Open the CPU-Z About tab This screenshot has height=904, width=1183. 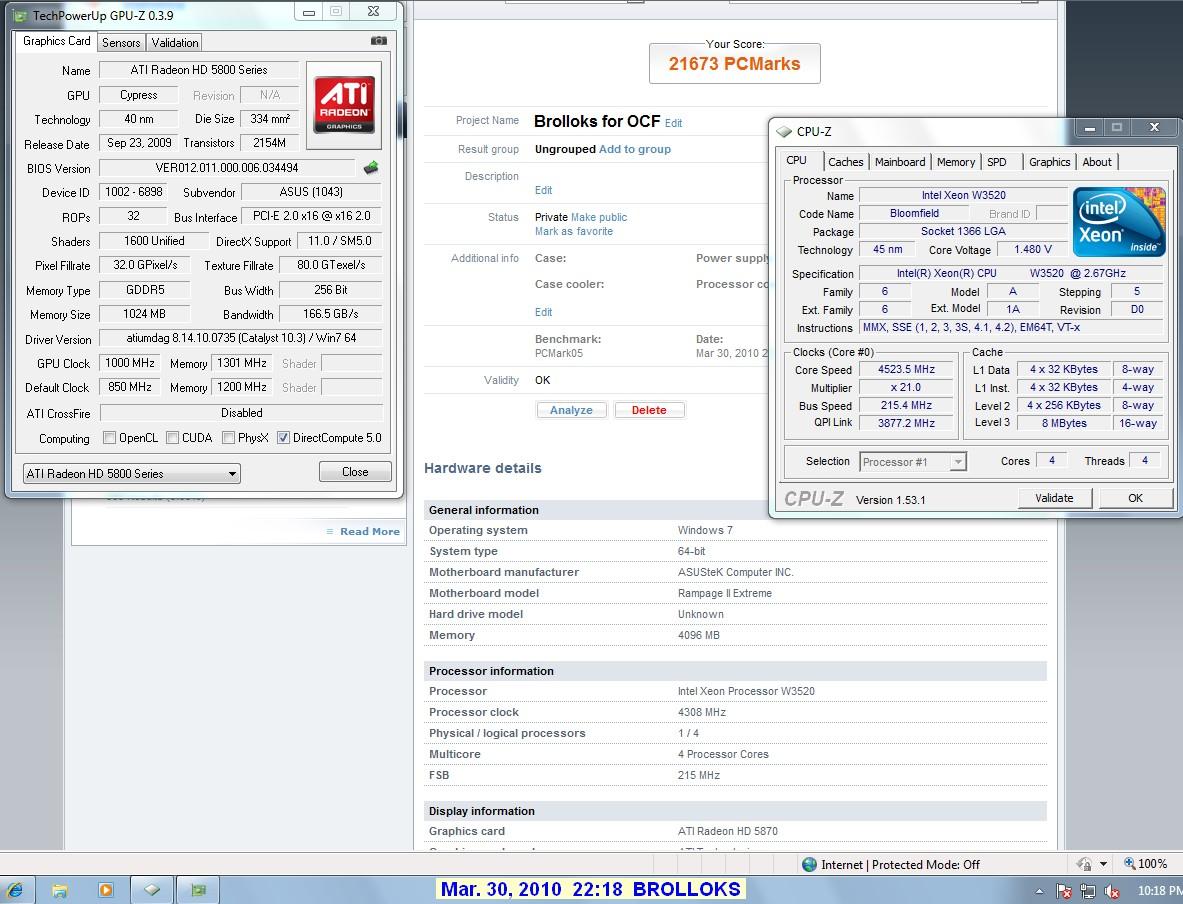point(1096,162)
